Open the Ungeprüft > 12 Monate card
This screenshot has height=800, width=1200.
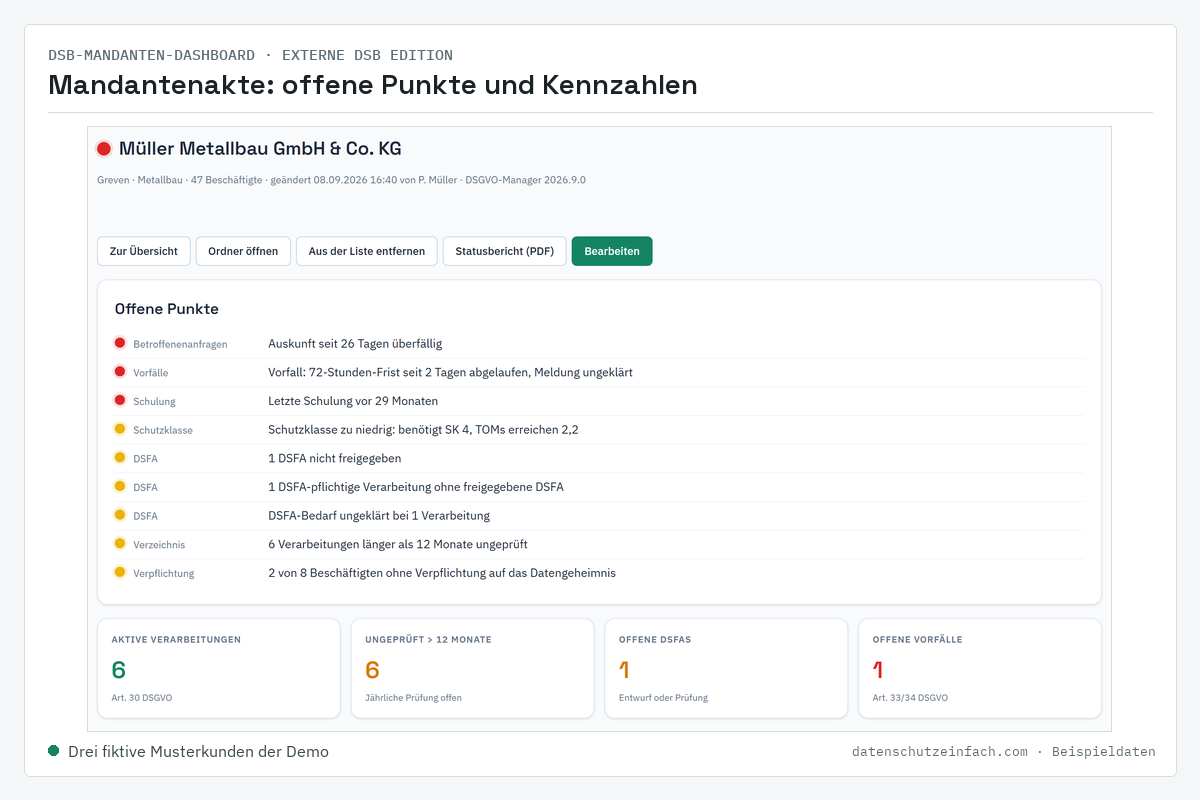pos(473,668)
